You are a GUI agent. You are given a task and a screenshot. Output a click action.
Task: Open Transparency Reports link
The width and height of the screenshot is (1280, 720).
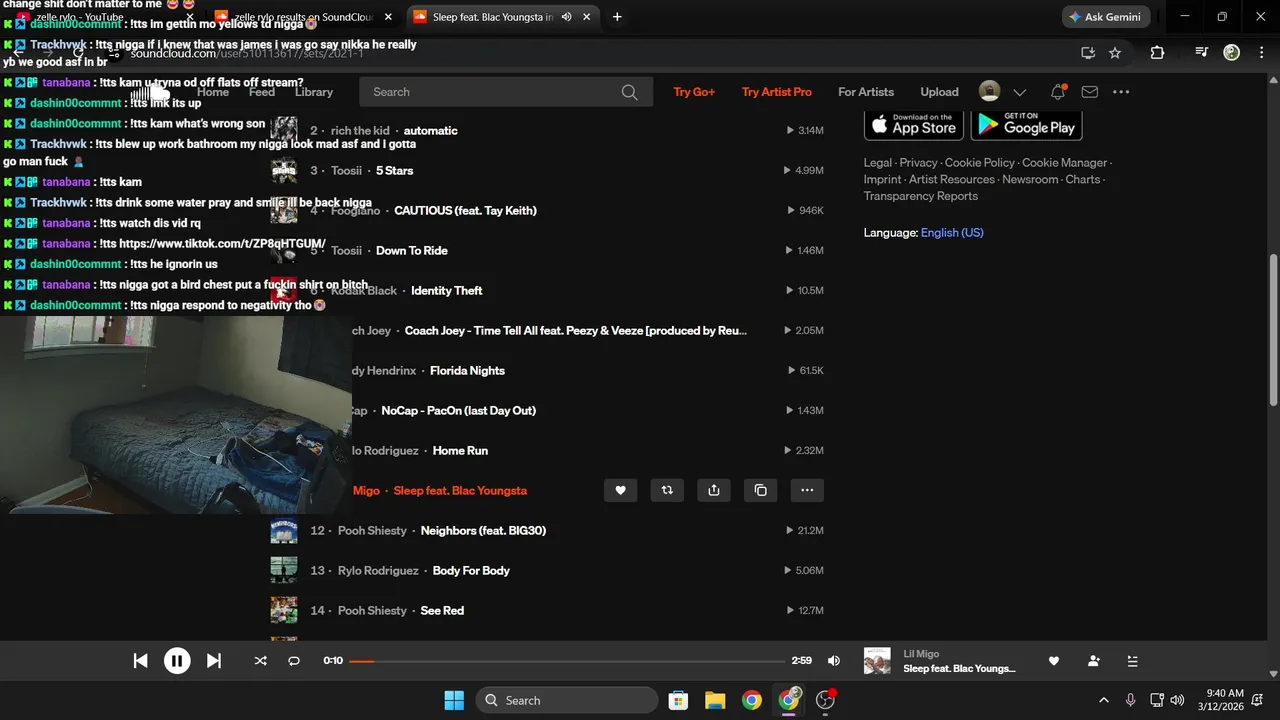(x=921, y=196)
